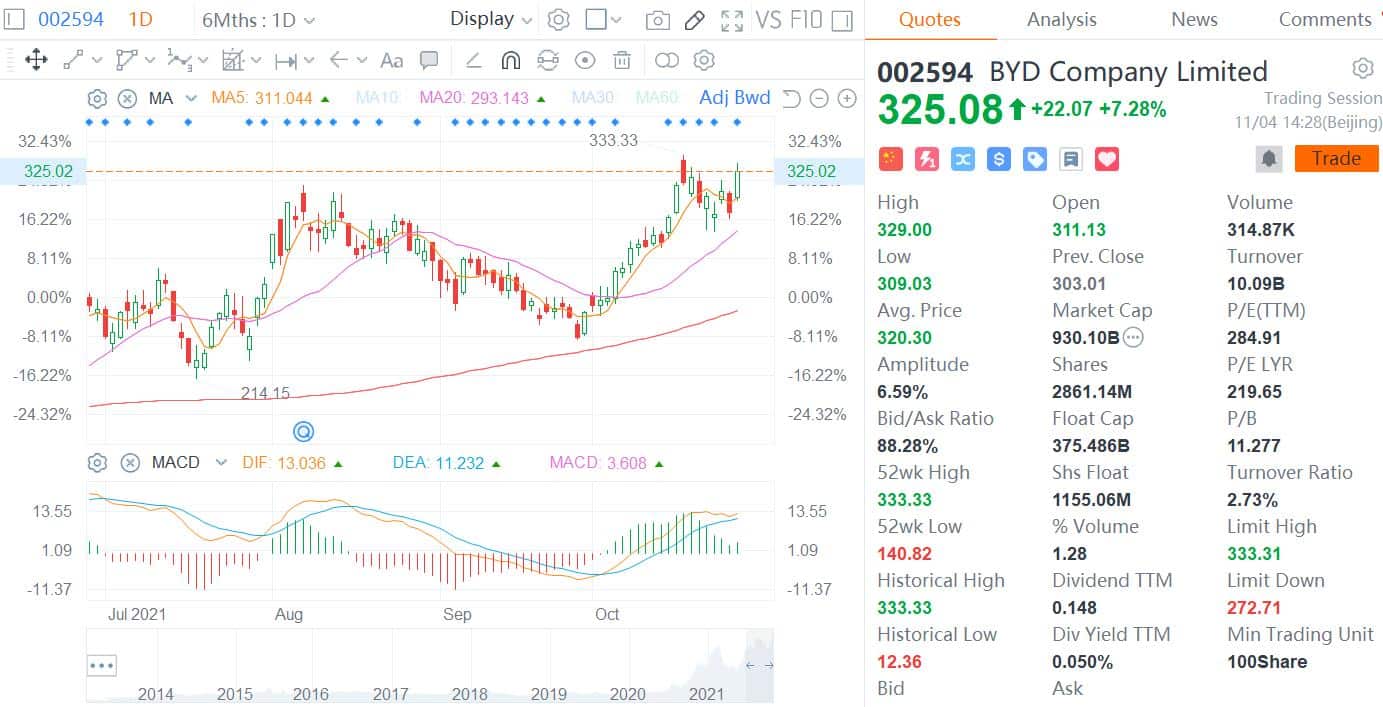Image resolution: width=1383 pixels, height=707 pixels.
Task: Open the drawing pencil tool
Action: tap(695, 18)
